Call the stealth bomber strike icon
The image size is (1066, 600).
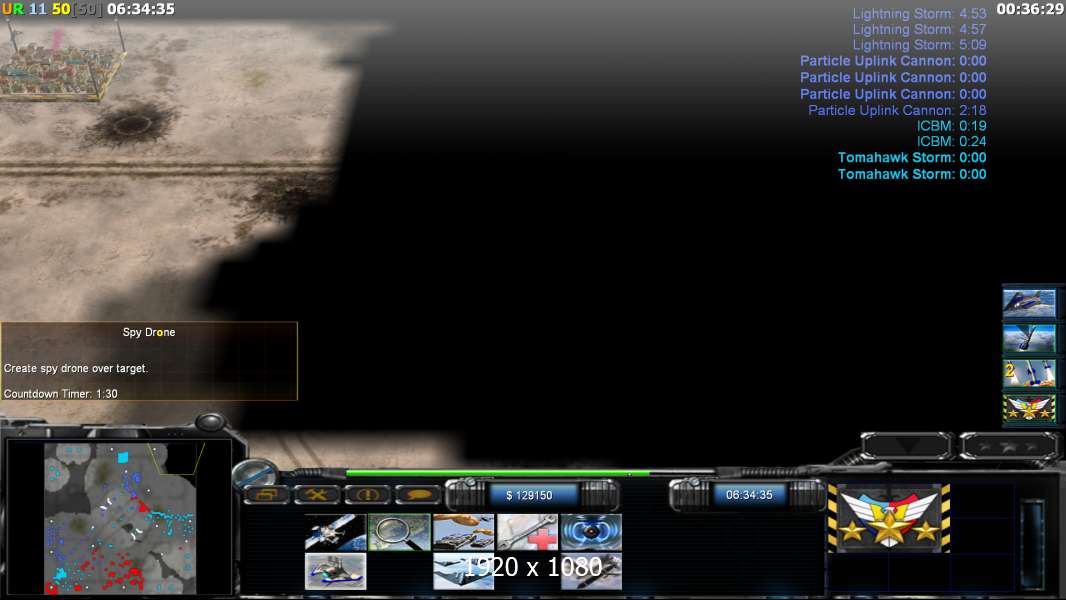pyautogui.click(x=464, y=571)
